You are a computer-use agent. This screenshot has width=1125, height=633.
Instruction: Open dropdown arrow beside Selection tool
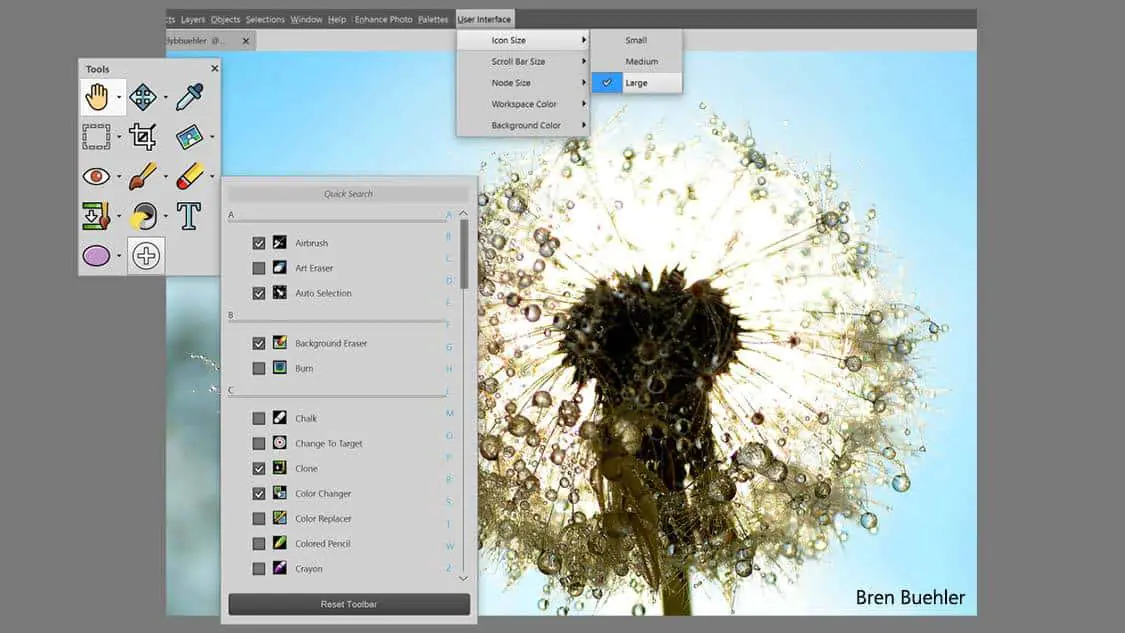pyautogui.click(x=119, y=137)
